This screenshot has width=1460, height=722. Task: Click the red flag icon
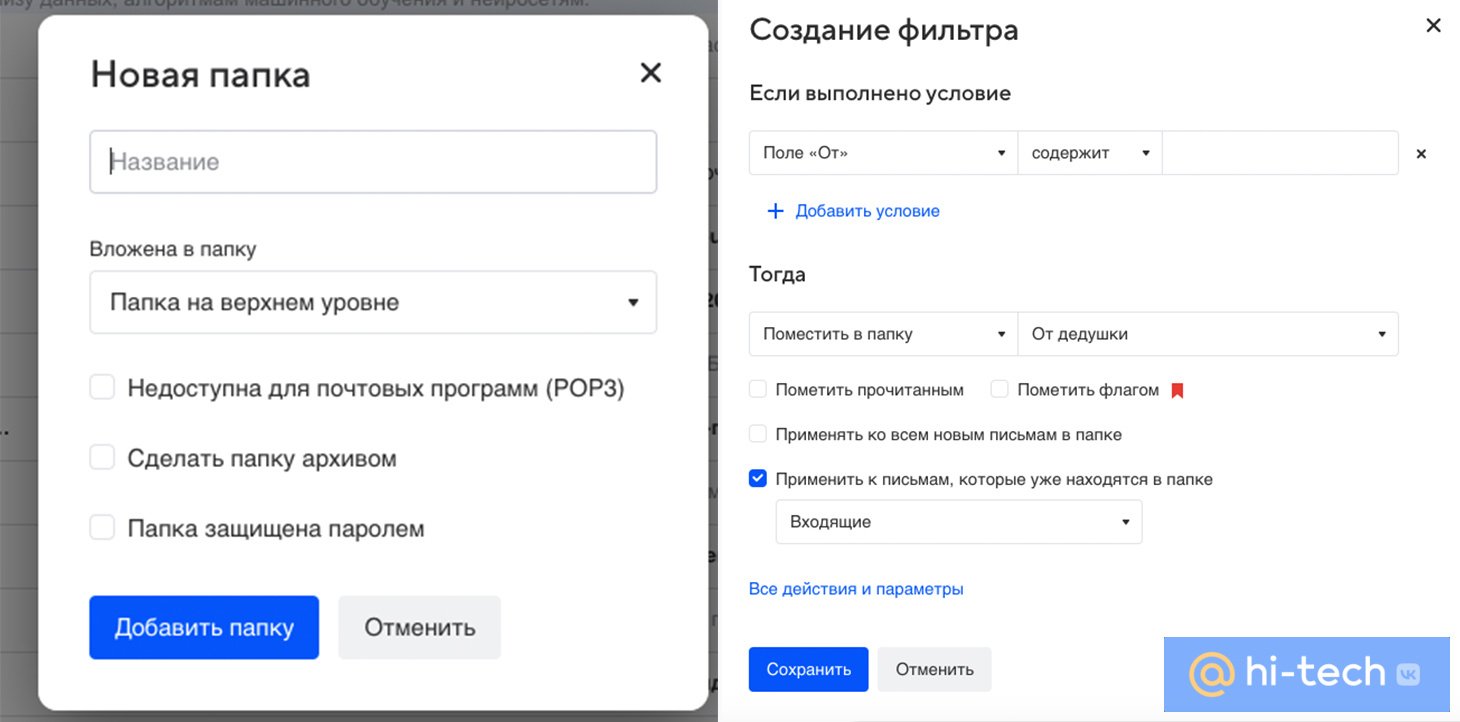click(1177, 391)
